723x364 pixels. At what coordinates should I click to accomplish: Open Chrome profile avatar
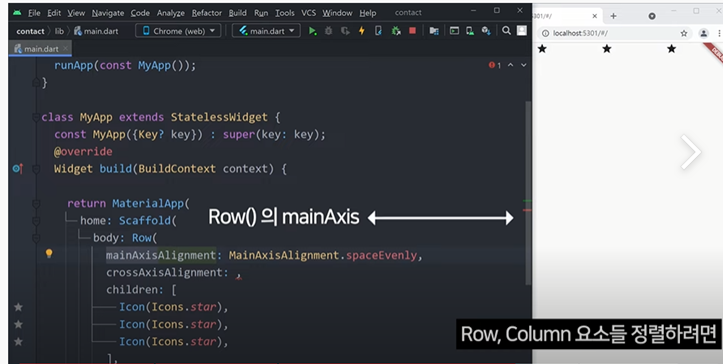coord(704,33)
